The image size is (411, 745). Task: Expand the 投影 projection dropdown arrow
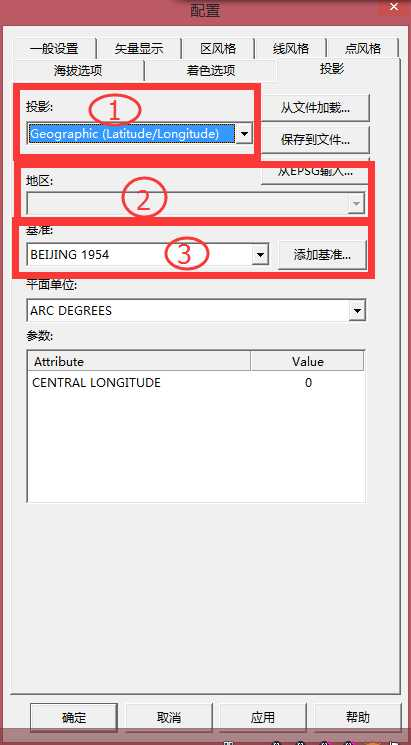click(244, 134)
